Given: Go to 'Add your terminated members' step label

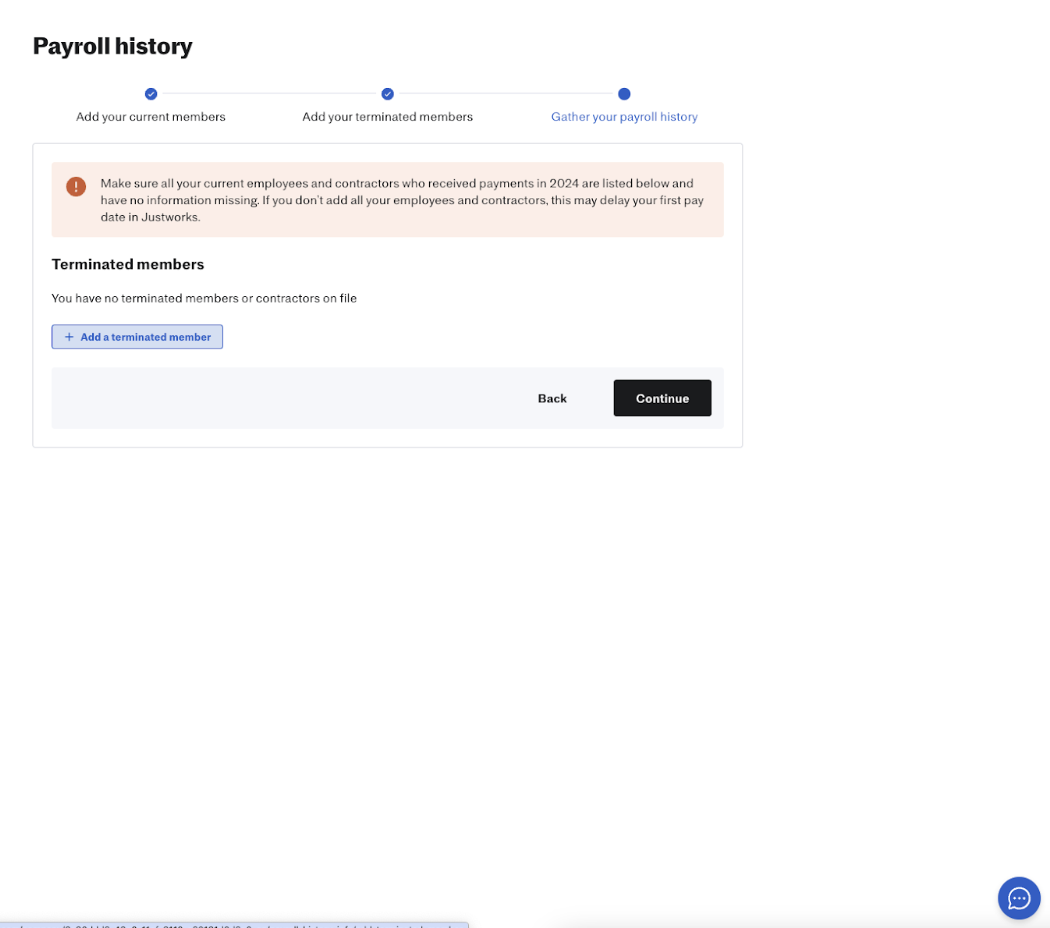Looking at the screenshot, I should point(387,117).
